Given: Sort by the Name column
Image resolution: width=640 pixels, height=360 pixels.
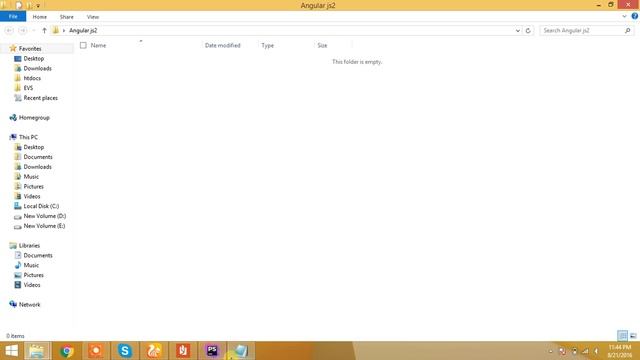Looking at the screenshot, I should (x=98, y=45).
